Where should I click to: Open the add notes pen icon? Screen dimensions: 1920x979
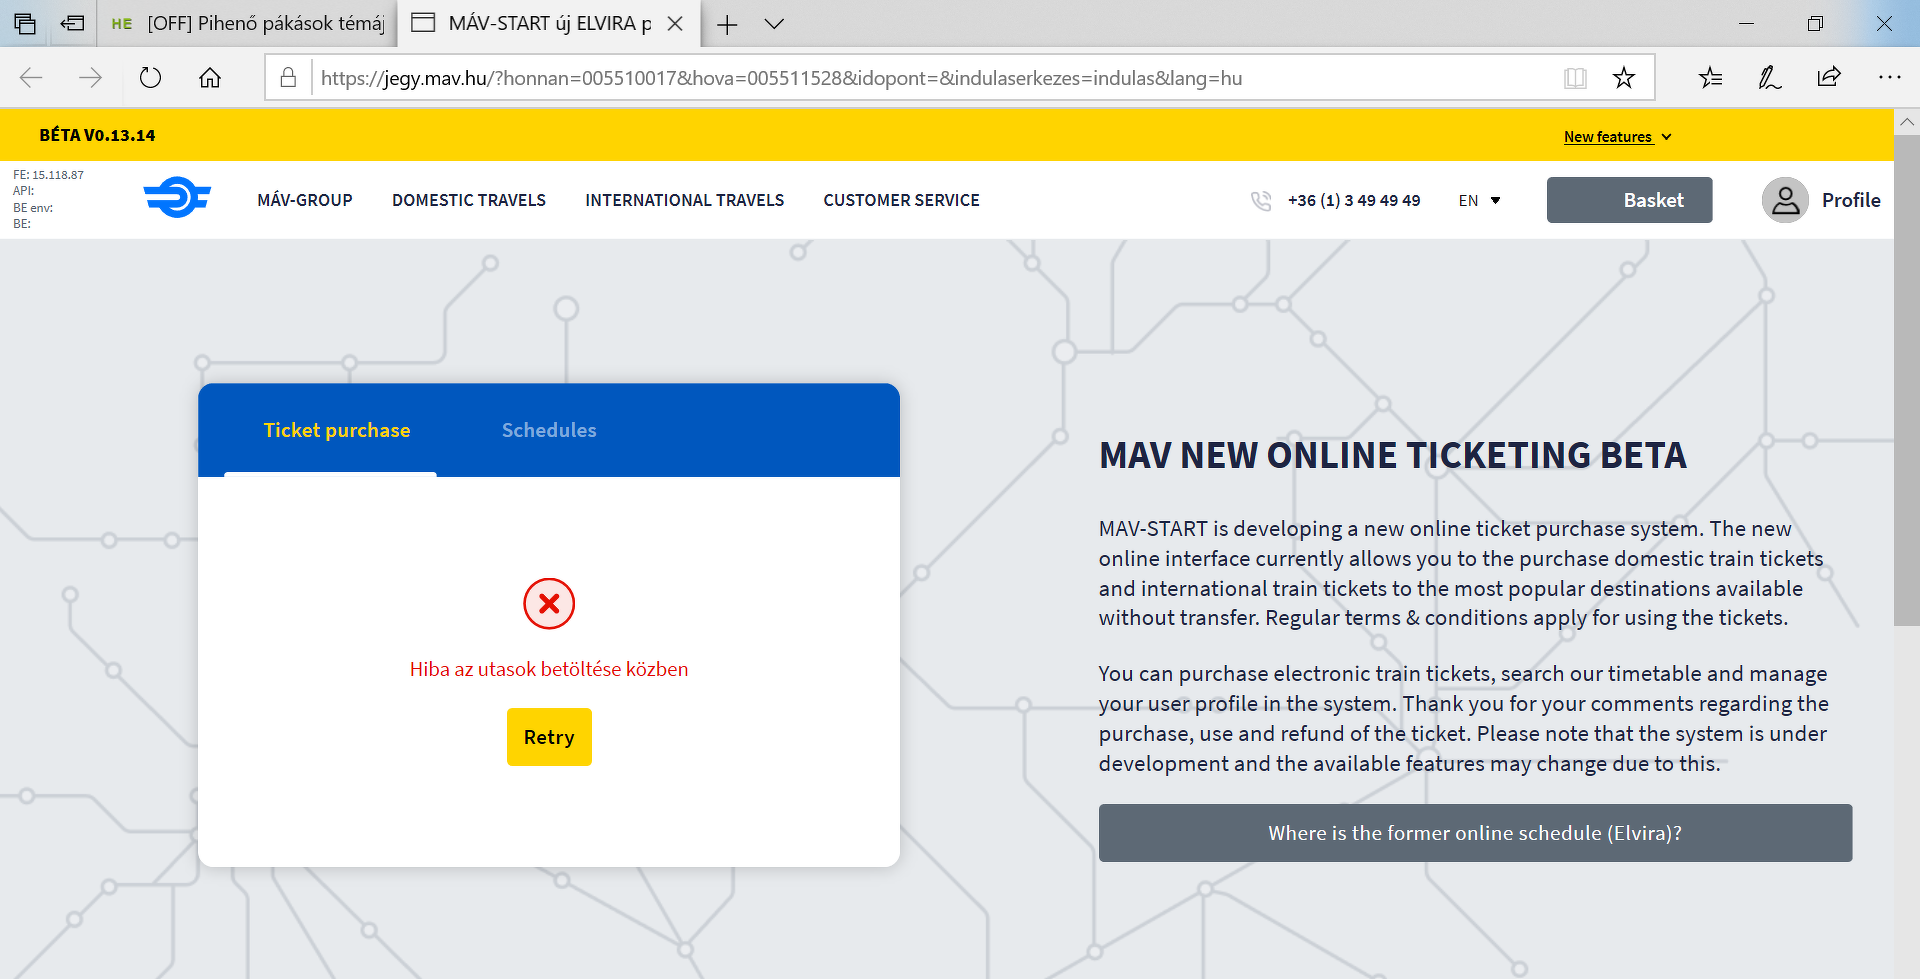pos(1770,78)
